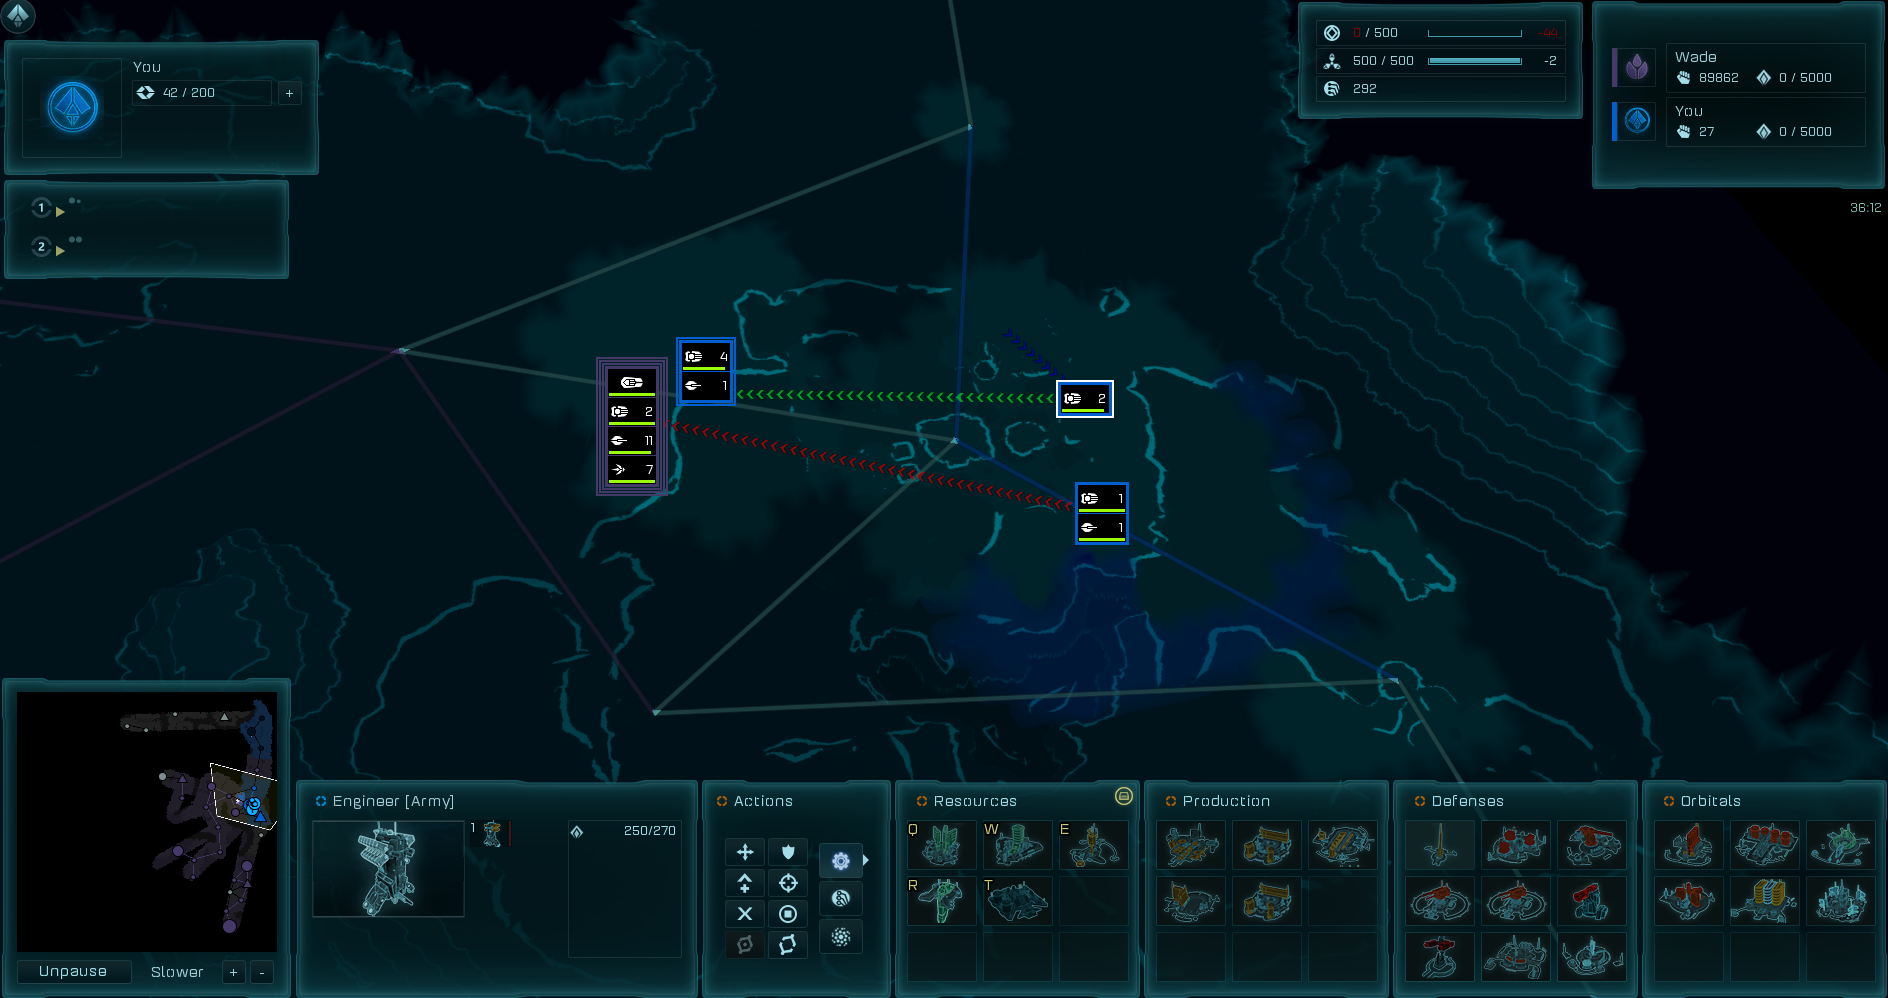Click the Engineer unit portrait thumbnail

tap(388, 869)
